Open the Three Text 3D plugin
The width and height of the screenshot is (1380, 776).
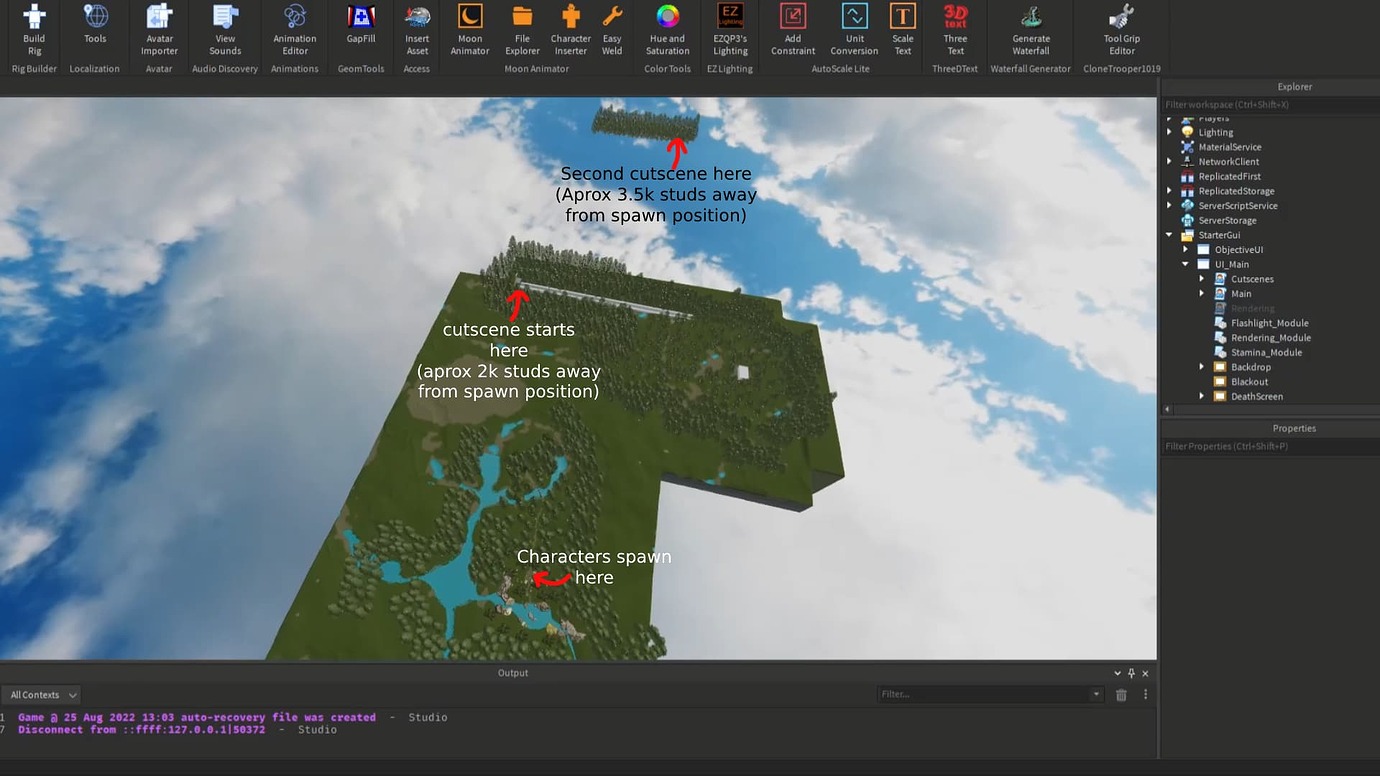pyautogui.click(x=956, y=30)
